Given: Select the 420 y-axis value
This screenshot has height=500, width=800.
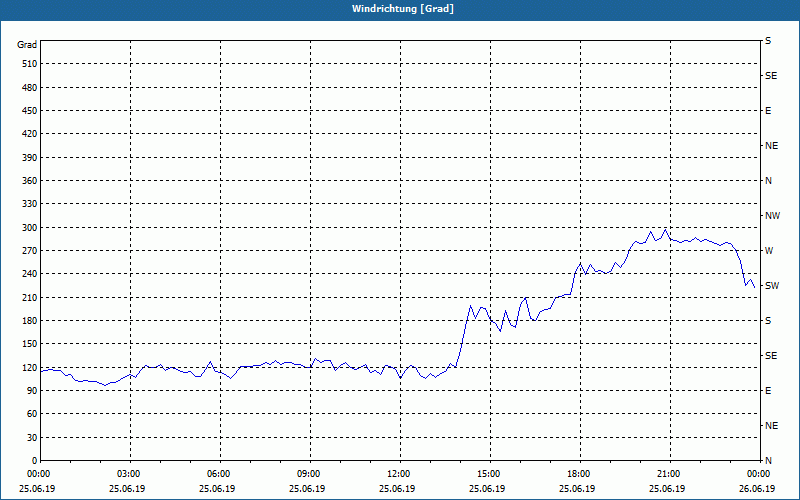Looking at the screenshot, I should pos(30,134).
